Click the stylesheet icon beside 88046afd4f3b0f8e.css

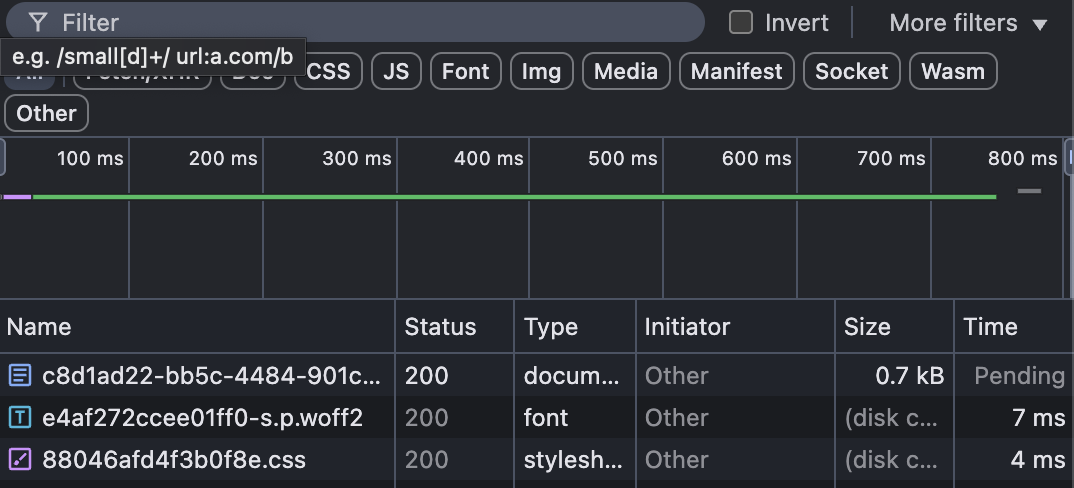[x=19, y=460]
